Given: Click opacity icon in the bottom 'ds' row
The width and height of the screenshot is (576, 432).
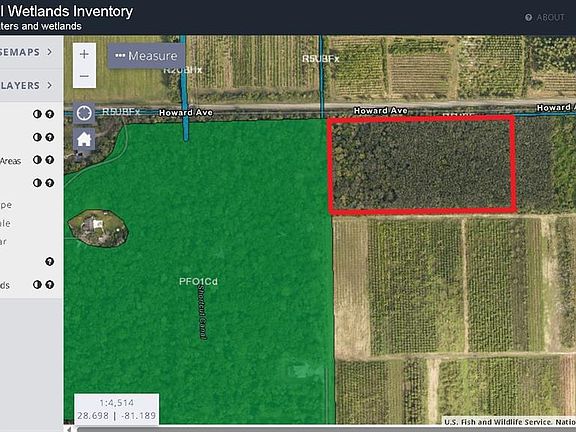Looking at the screenshot, I should click(x=37, y=284).
